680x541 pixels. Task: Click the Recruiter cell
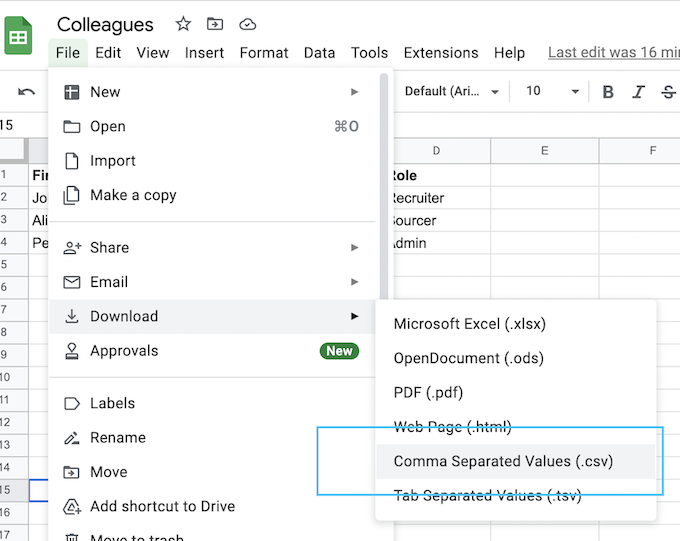click(x=441, y=198)
